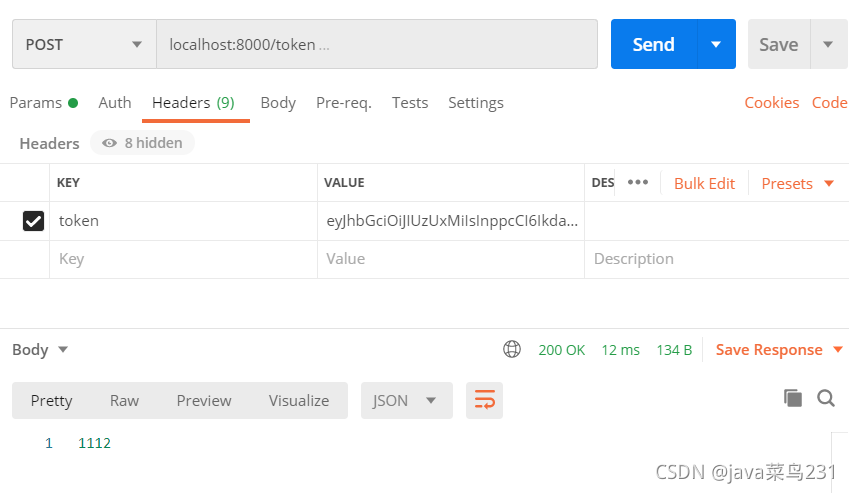849x493 pixels.
Task: Expand the Presets dropdown
Action: (797, 183)
